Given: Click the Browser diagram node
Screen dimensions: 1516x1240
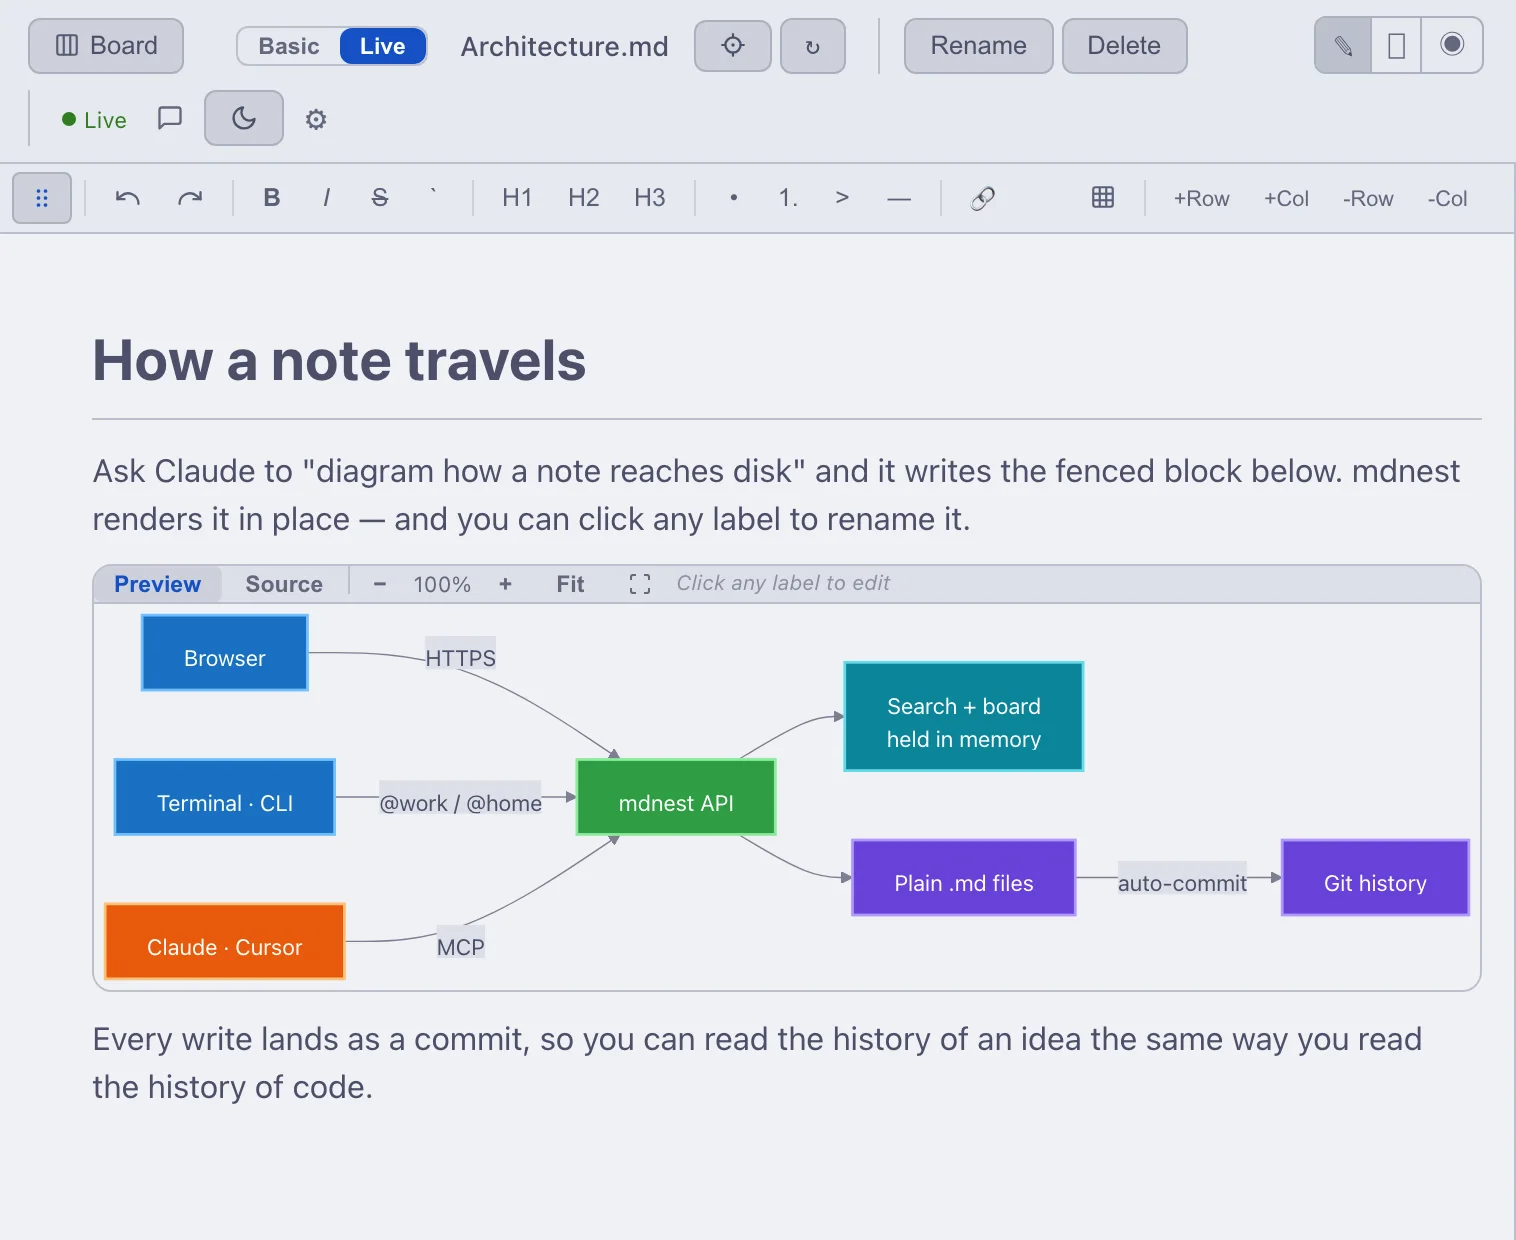Looking at the screenshot, I should pos(225,653).
